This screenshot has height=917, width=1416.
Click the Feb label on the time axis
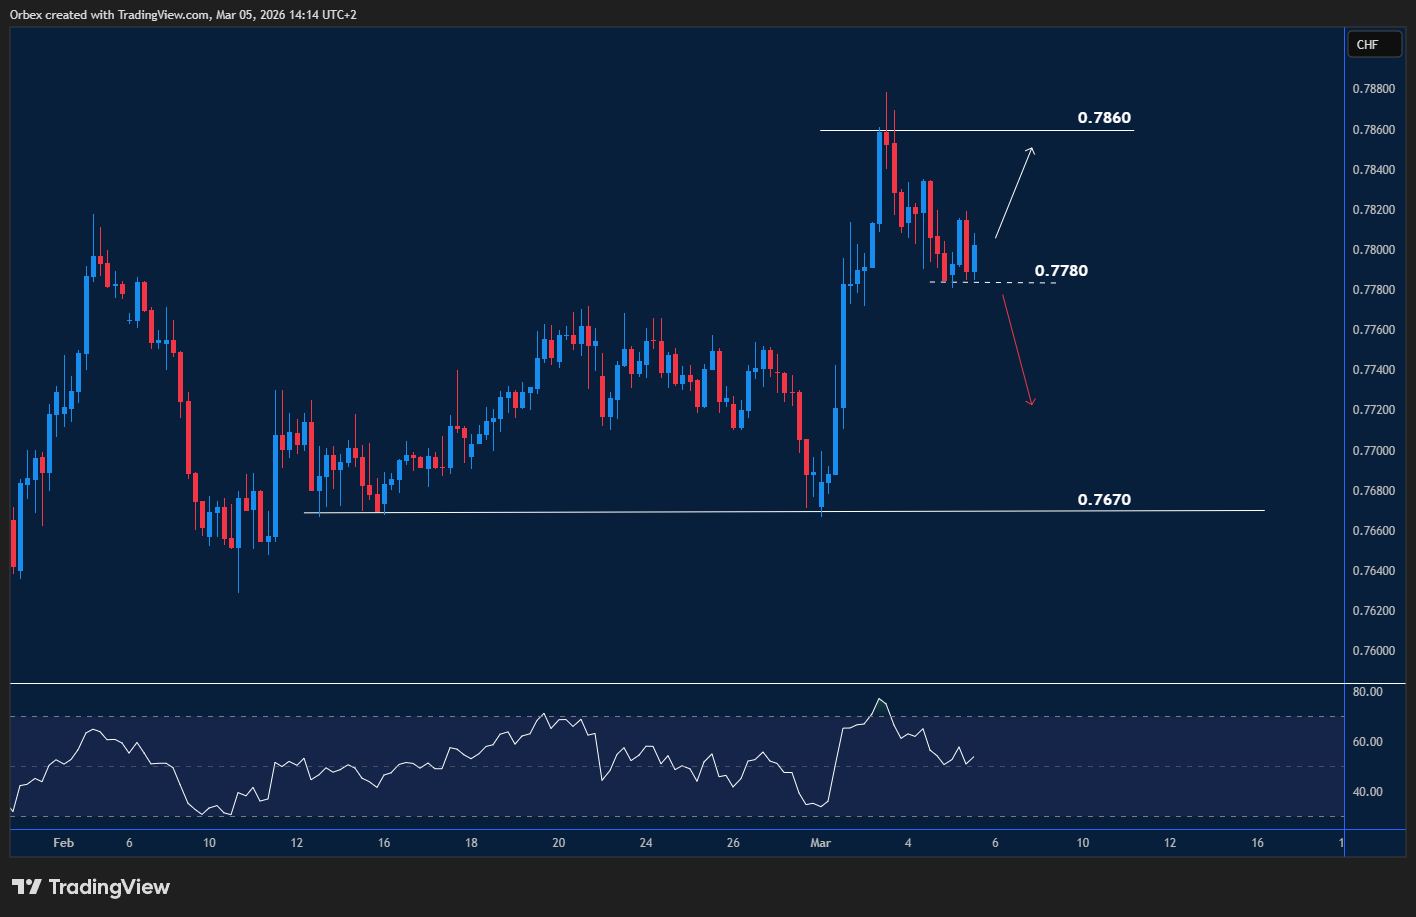(x=63, y=843)
